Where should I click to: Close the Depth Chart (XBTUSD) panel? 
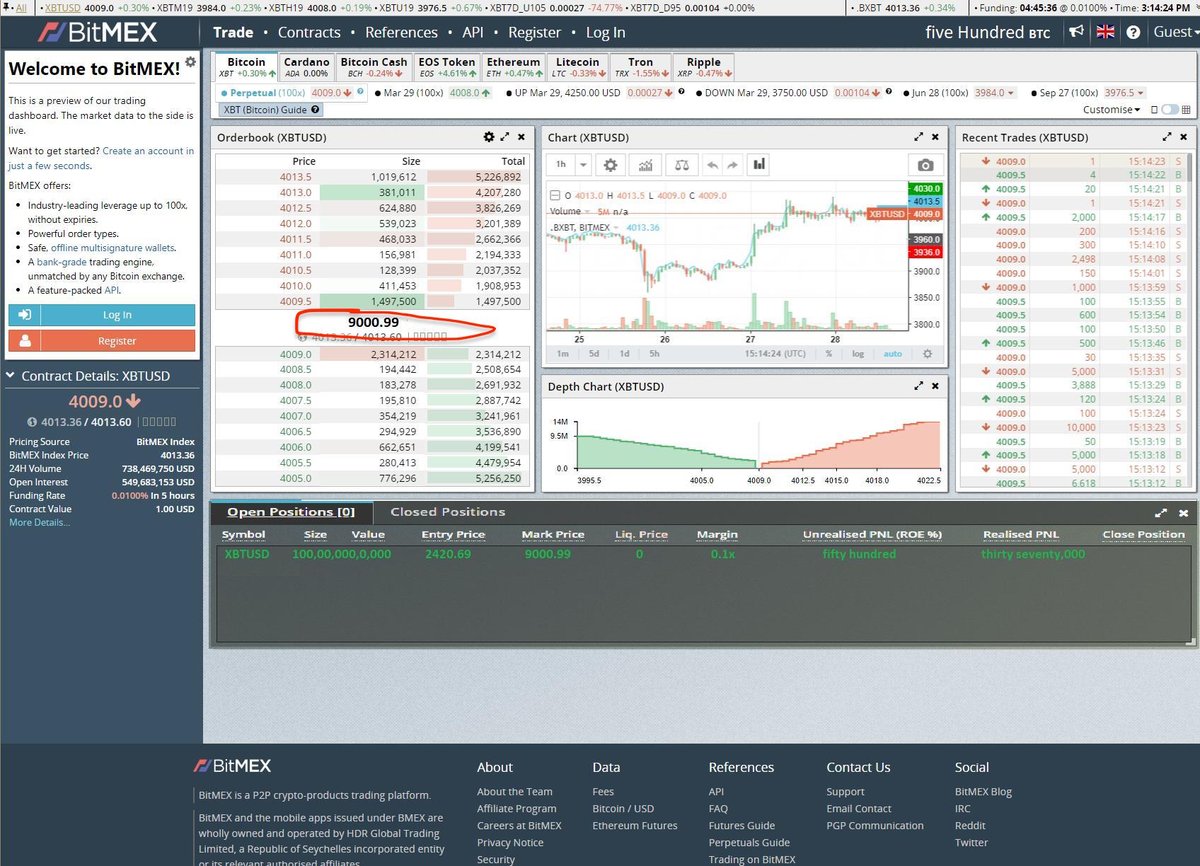(935, 386)
